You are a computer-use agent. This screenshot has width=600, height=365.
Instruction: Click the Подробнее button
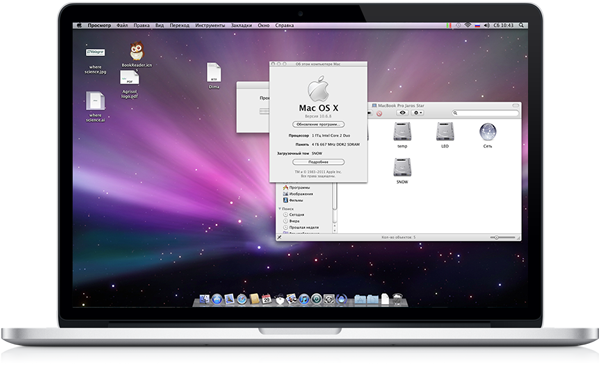tap(318, 162)
